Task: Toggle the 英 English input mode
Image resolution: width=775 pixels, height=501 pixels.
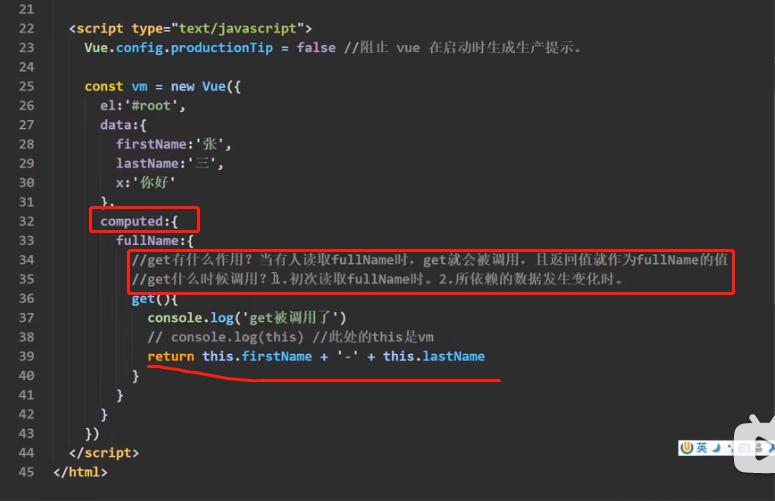Action: (701, 448)
